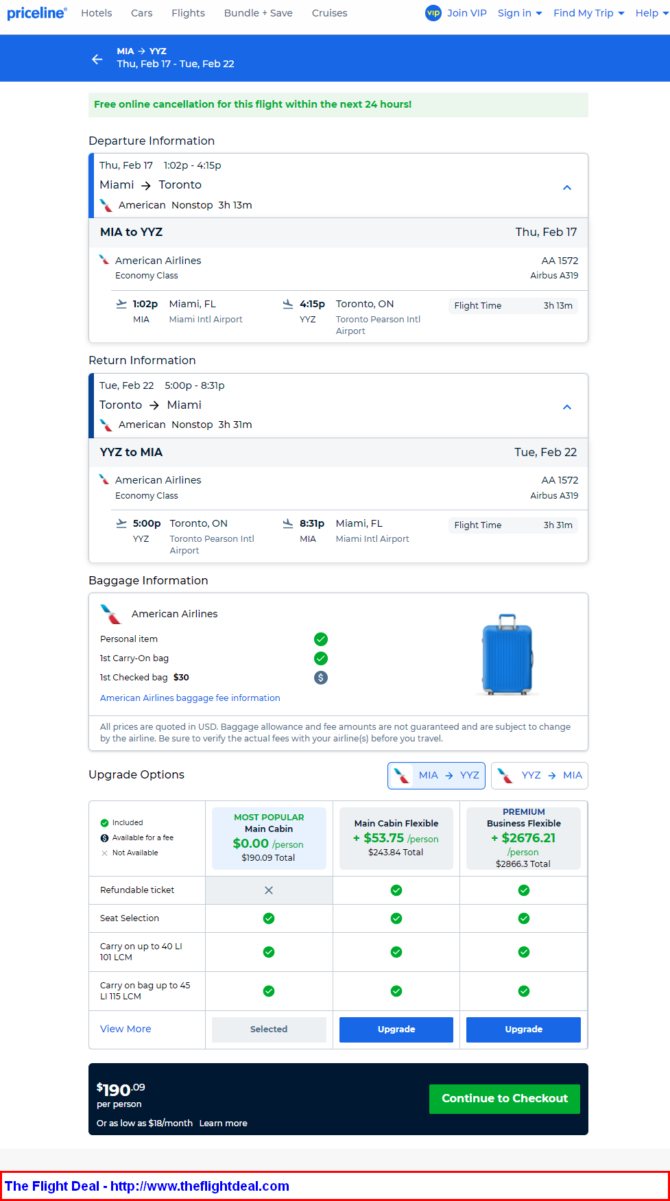Click takeoff plane icon beside 1:02p
670x1201 pixels.
pos(121,304)
